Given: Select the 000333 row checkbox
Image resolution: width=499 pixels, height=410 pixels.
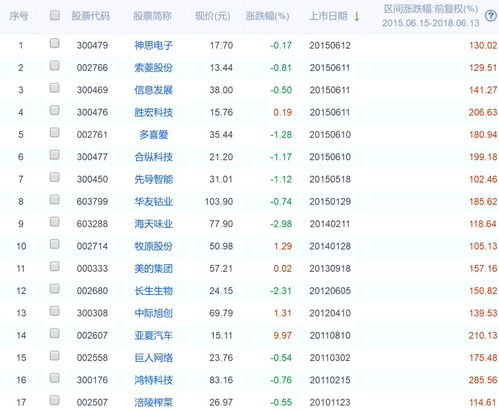Looking at the screenshot, I should (x=55, y=266).
